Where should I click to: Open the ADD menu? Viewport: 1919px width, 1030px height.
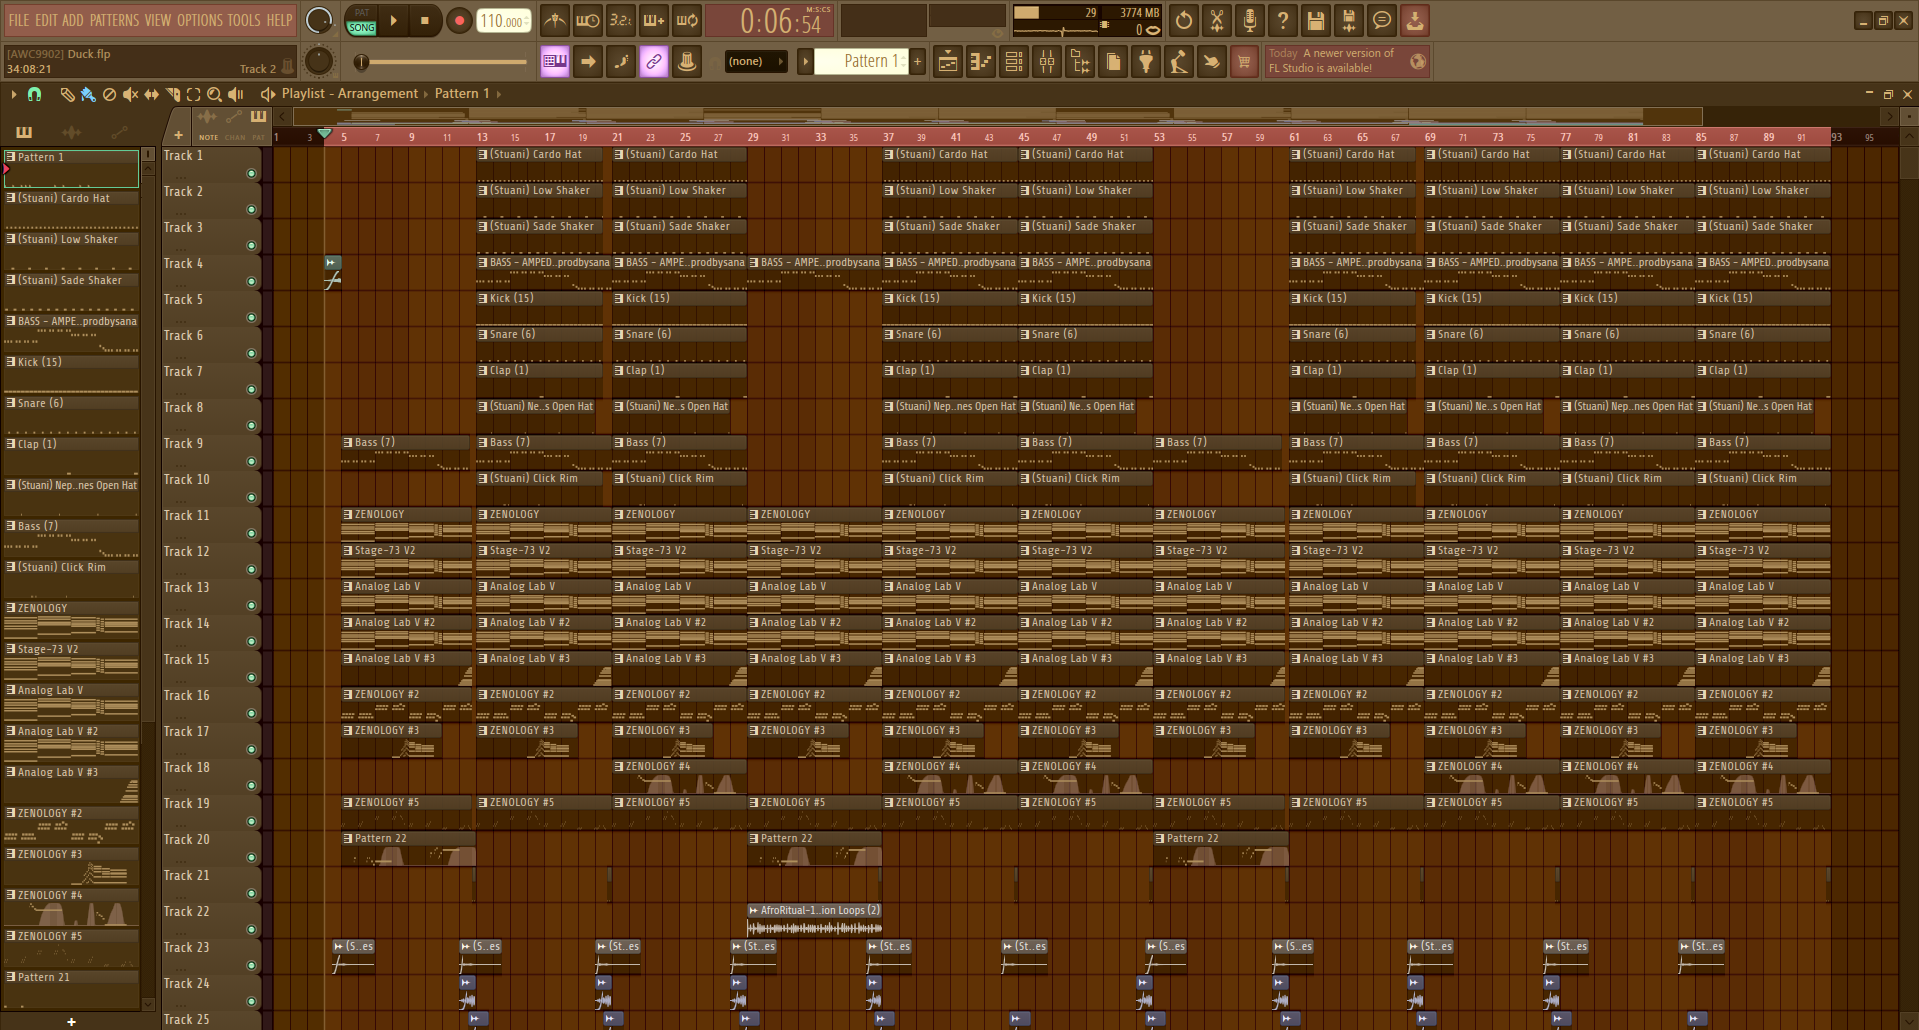73,20
